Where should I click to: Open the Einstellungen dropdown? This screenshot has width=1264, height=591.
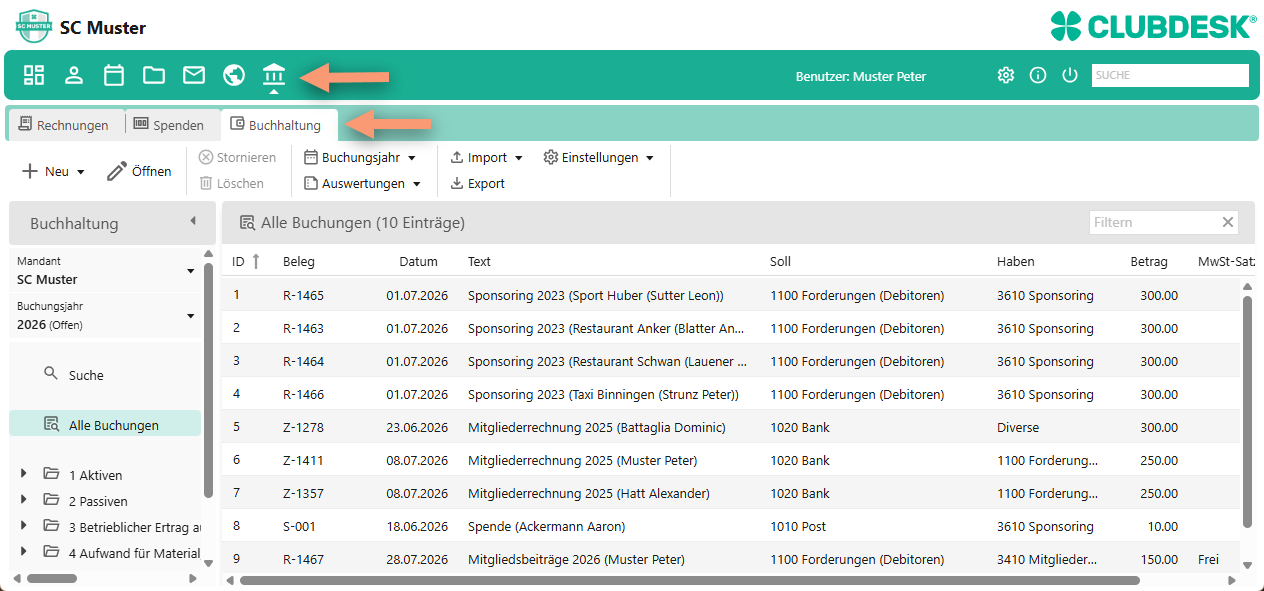[x=599, y=157]
